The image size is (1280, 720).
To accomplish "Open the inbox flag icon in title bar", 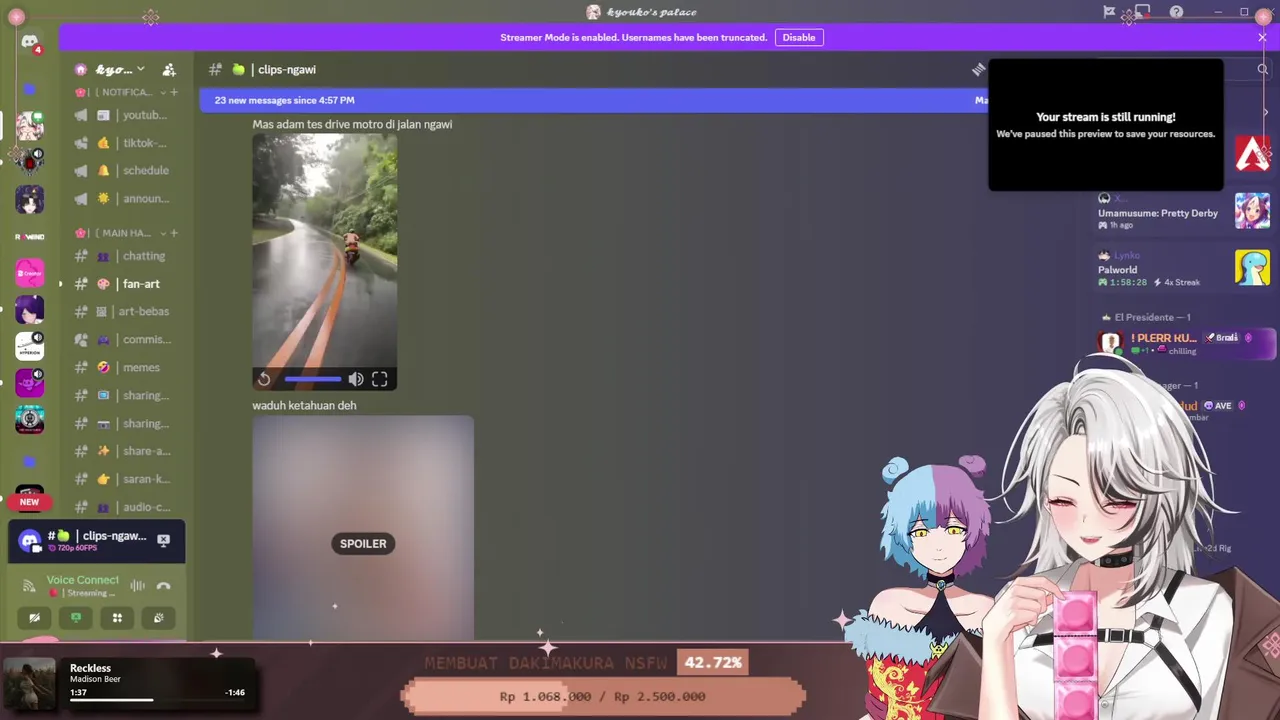I will (1109, 12).
